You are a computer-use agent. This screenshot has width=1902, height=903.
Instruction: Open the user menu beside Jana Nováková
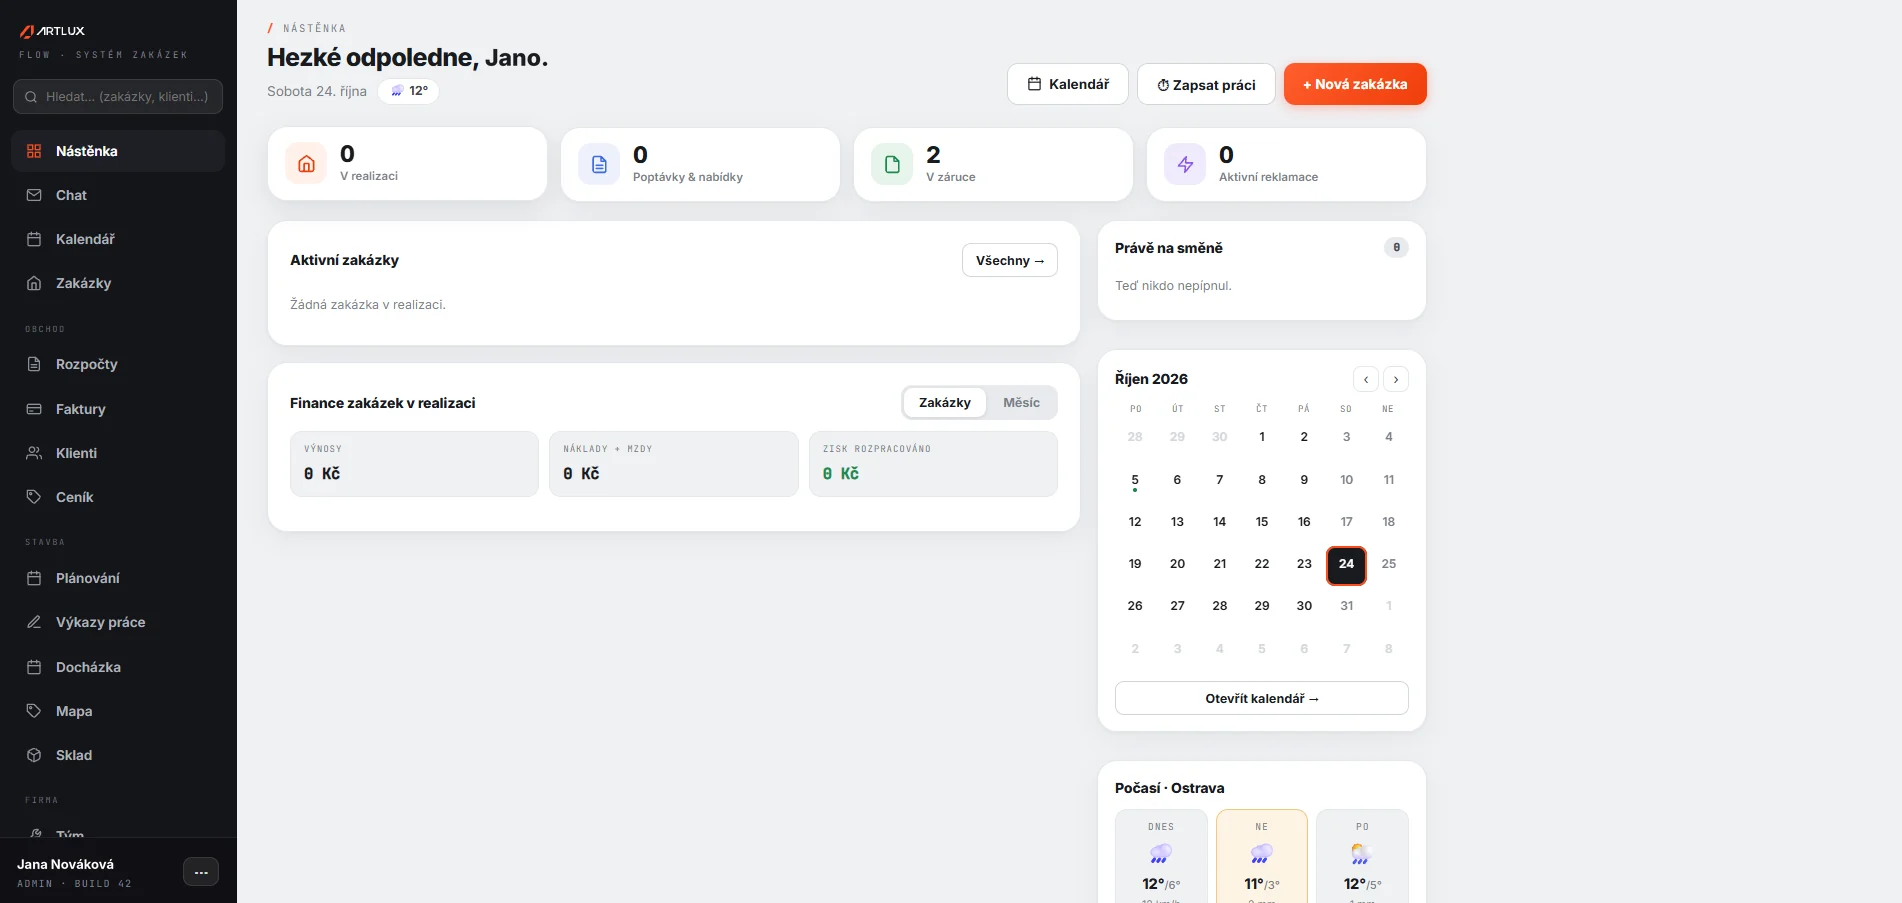click(201, 872)
